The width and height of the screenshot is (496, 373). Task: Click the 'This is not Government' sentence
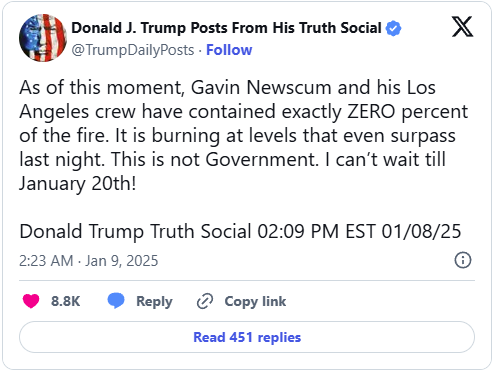(214, 160)
